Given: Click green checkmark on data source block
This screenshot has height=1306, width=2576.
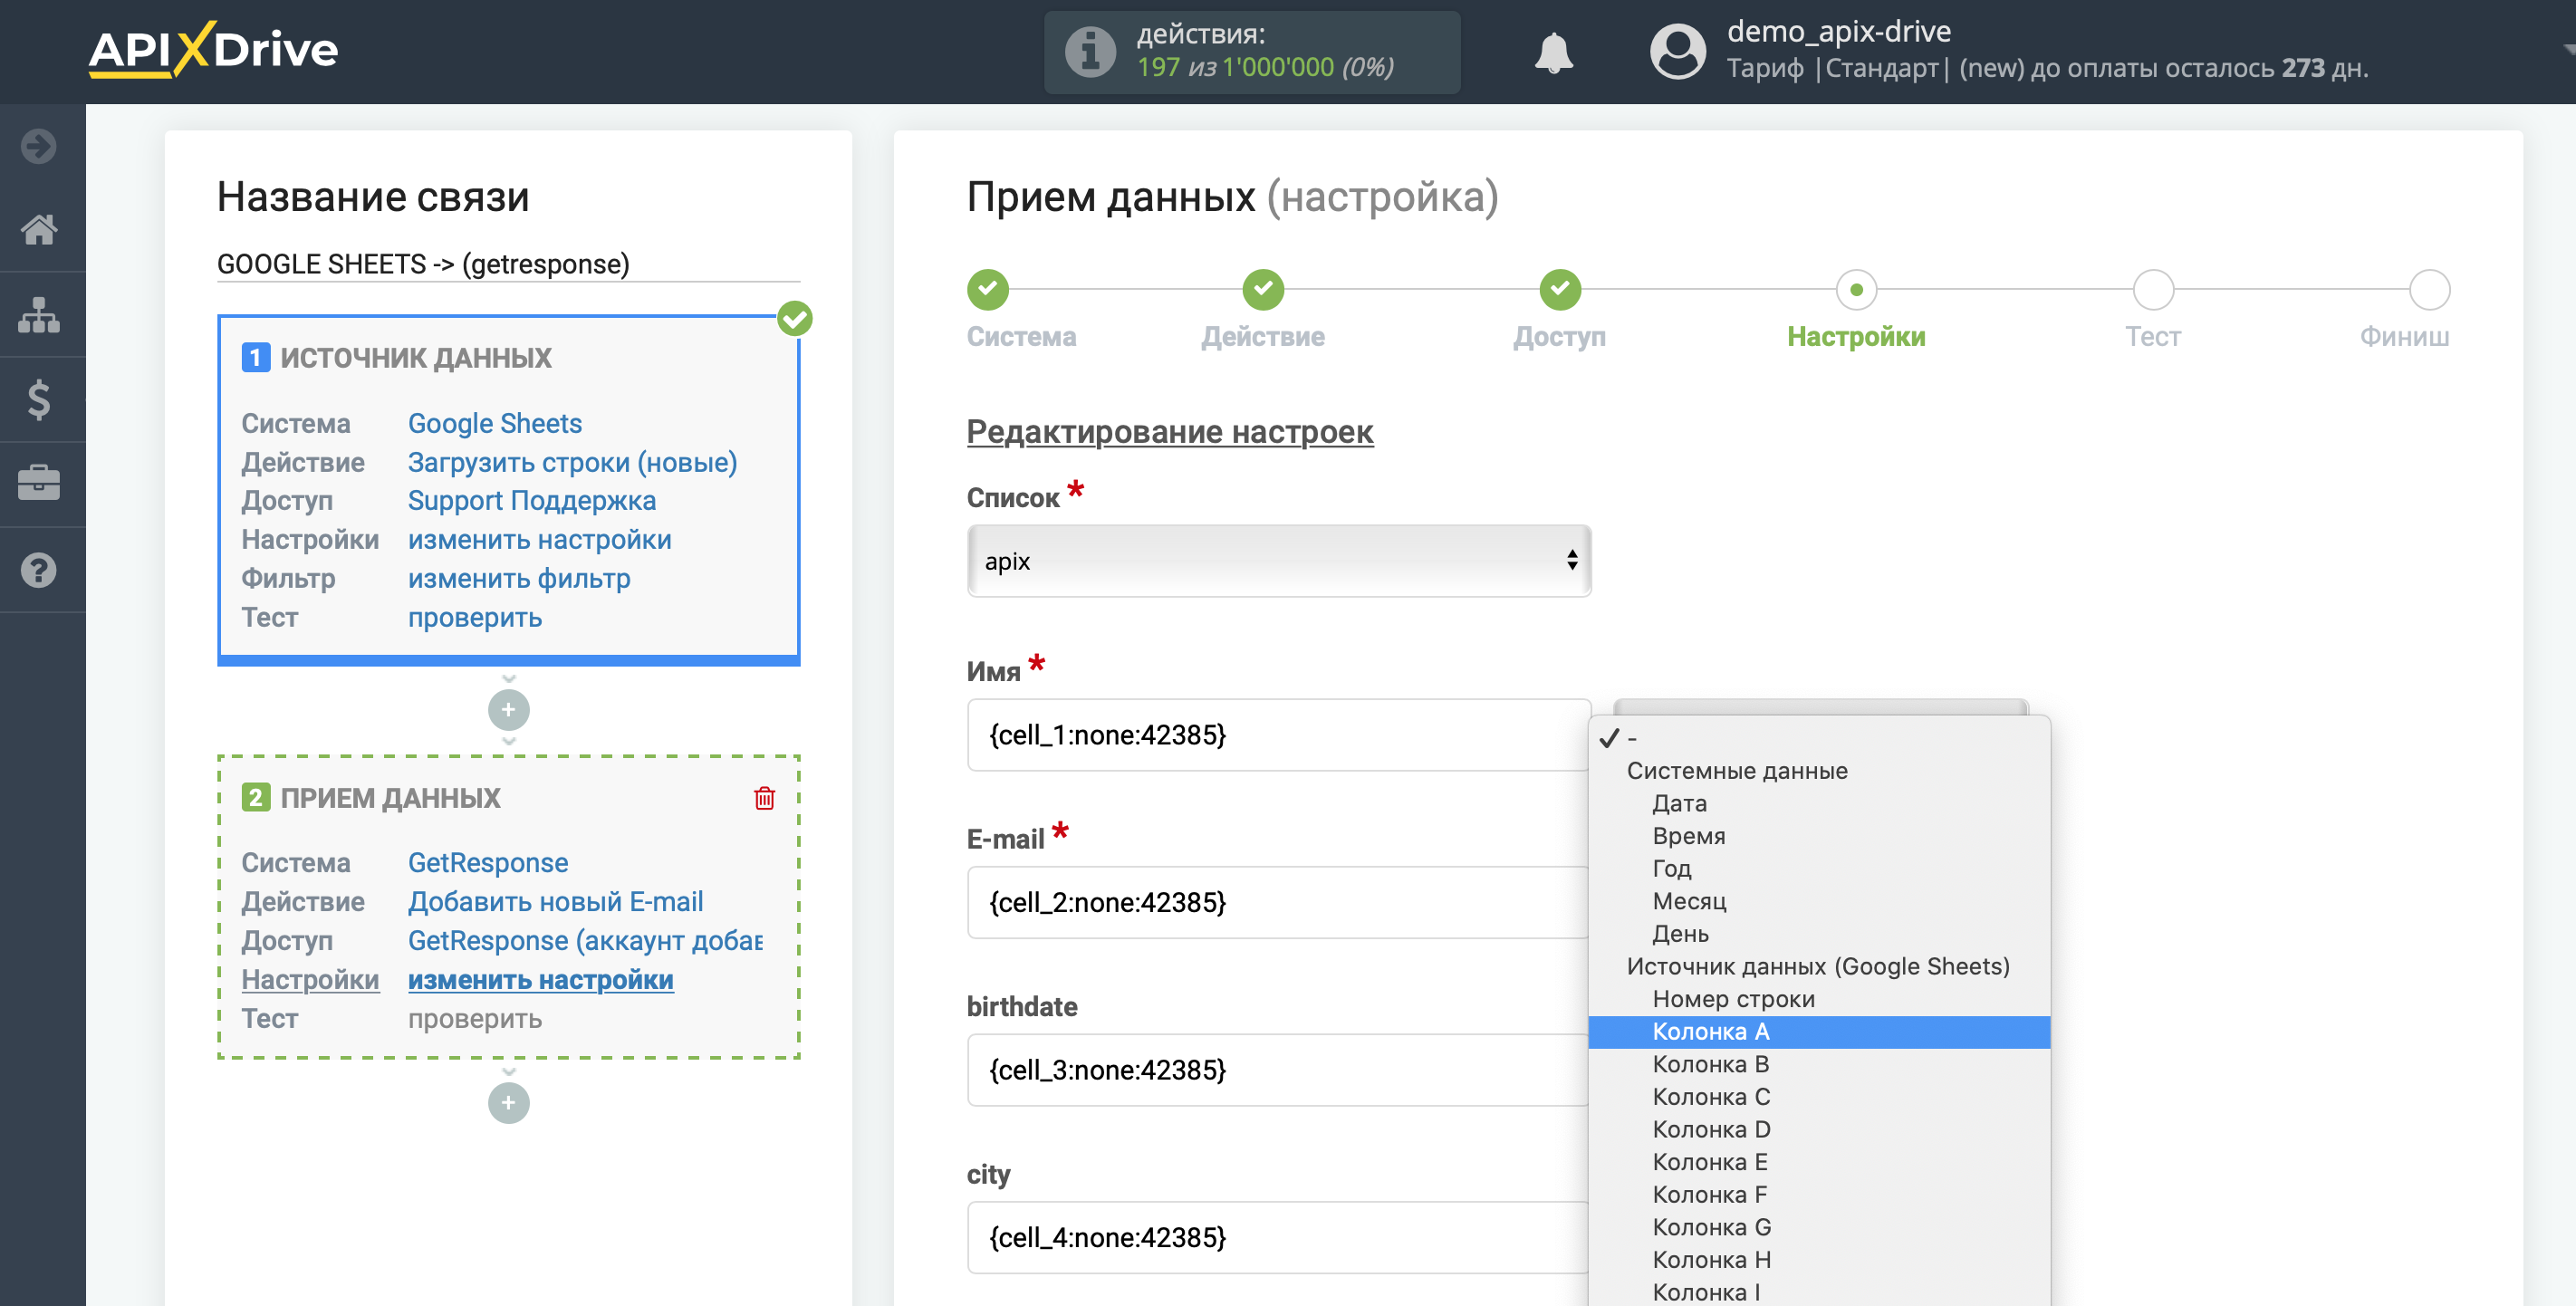Looking at the screenshot, I should tap(795, 319).
